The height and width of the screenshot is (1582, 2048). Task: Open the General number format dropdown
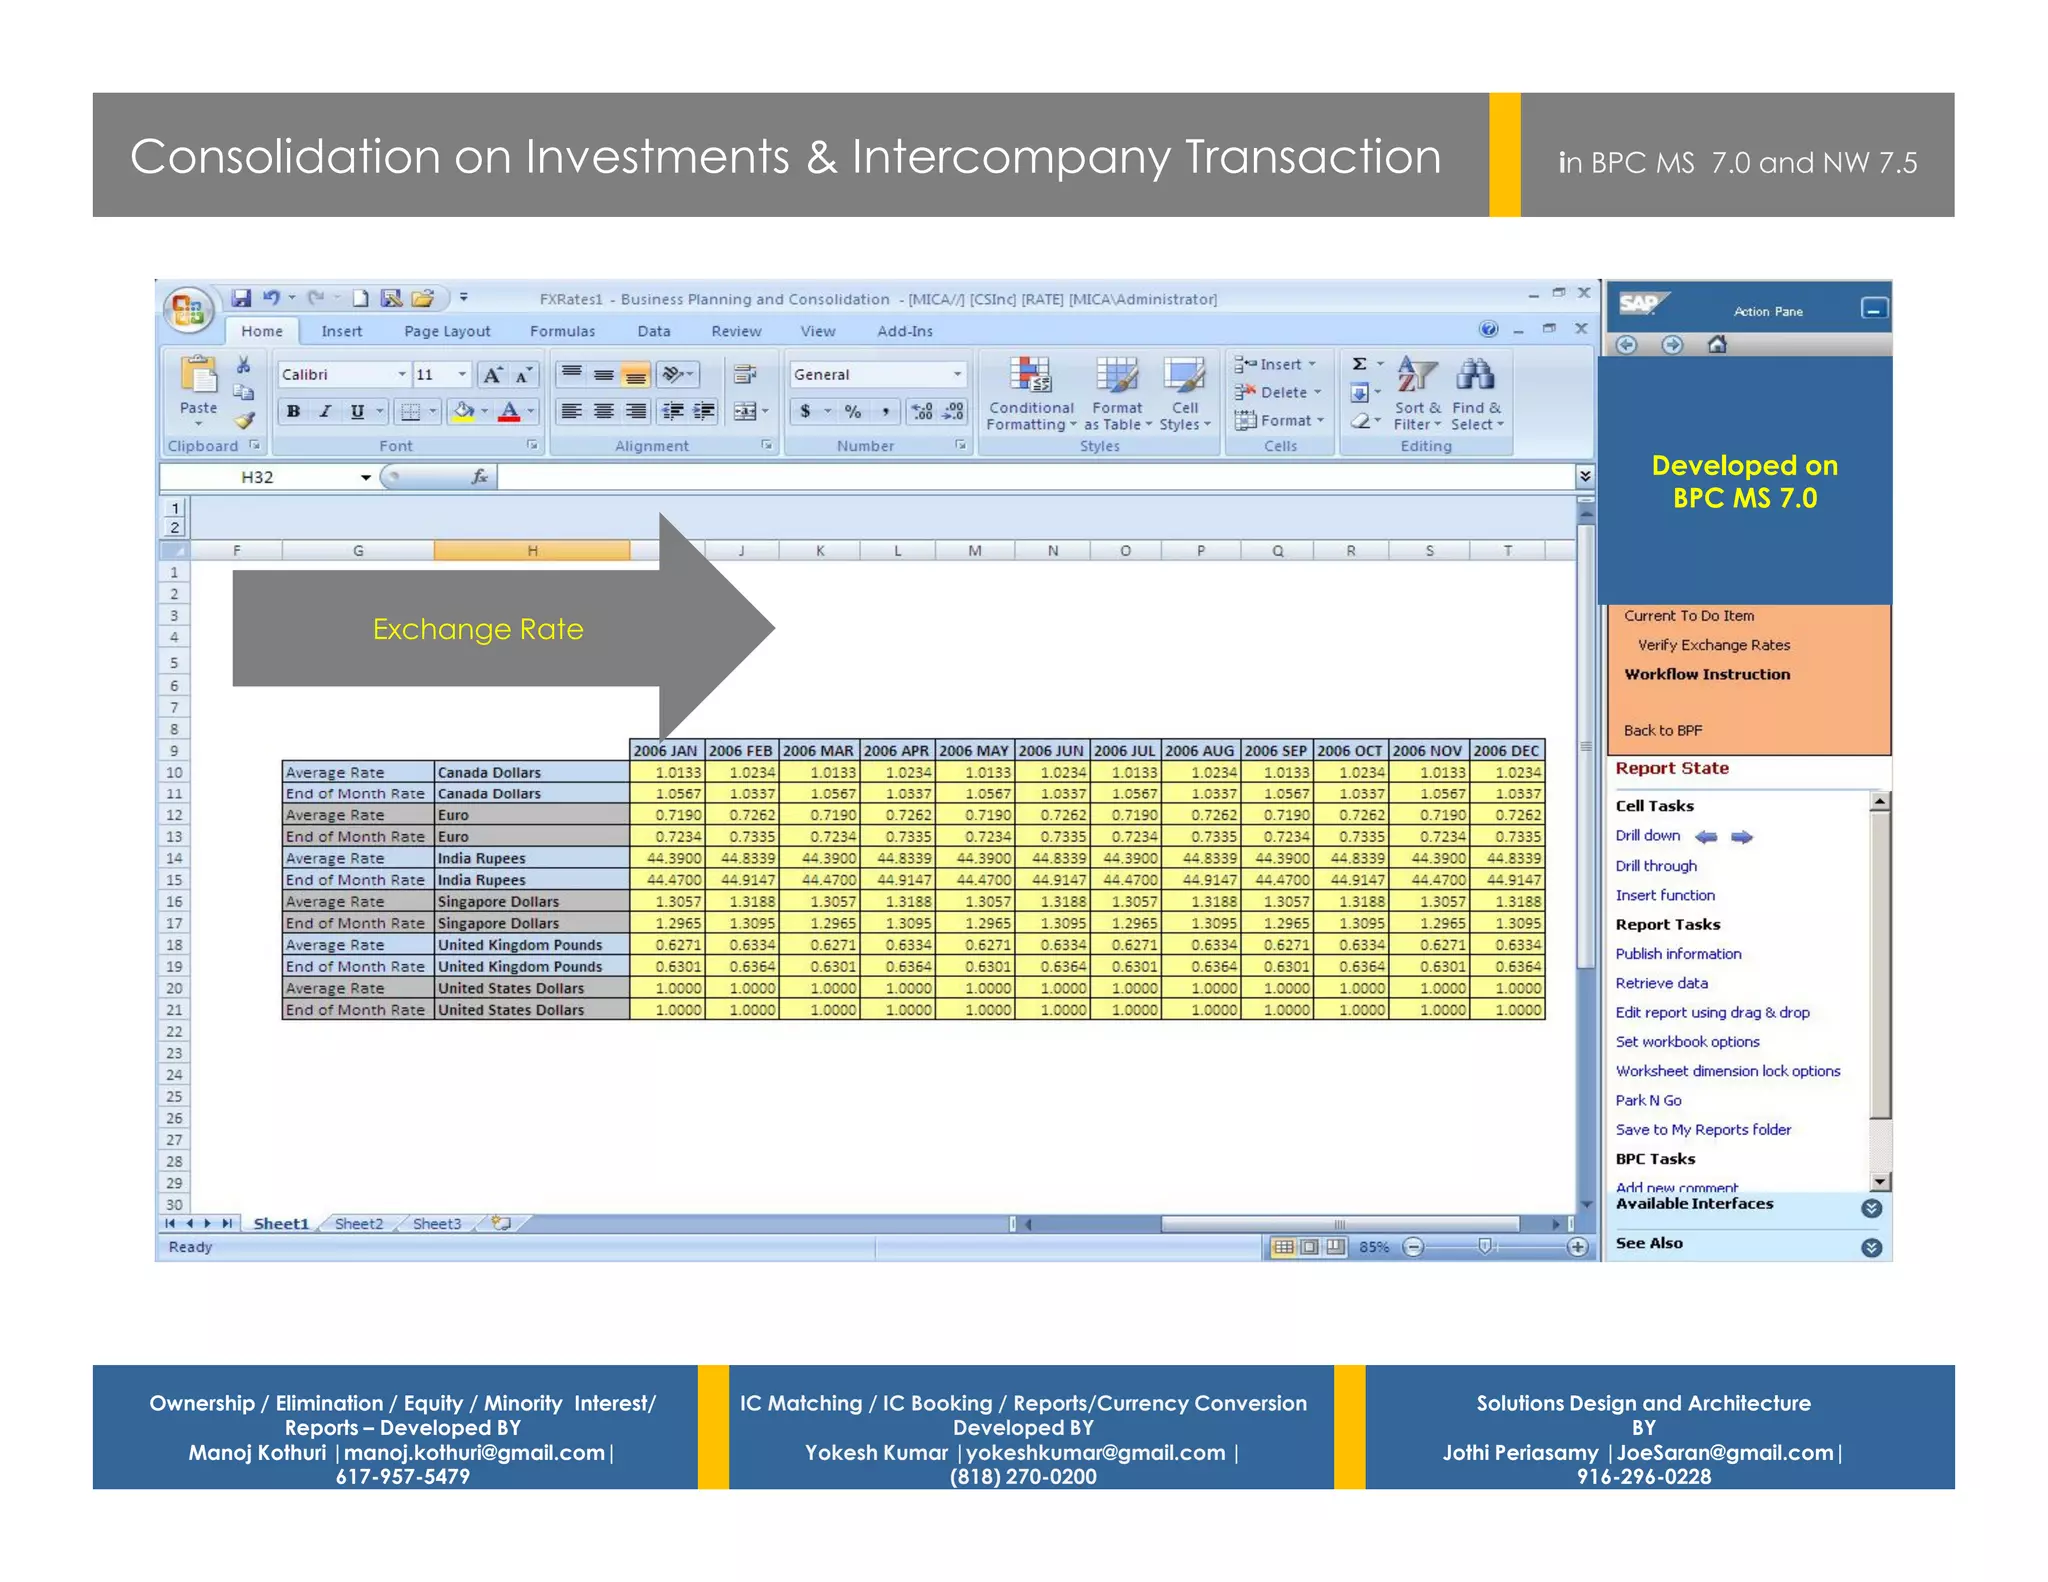[957, 375]
